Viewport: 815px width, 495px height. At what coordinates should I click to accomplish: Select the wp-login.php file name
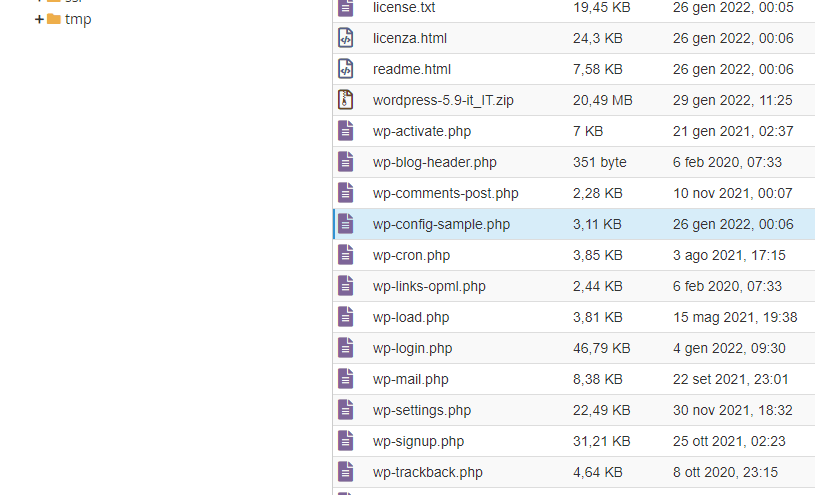pos(412,348)
